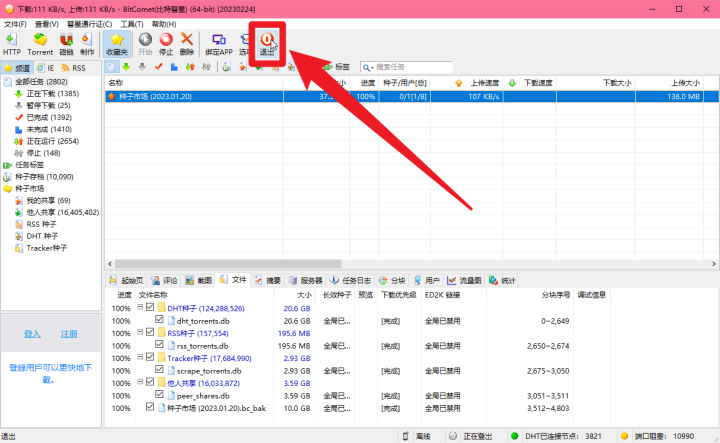
Task: Open the 工具(T) menu
Action: 132,24
